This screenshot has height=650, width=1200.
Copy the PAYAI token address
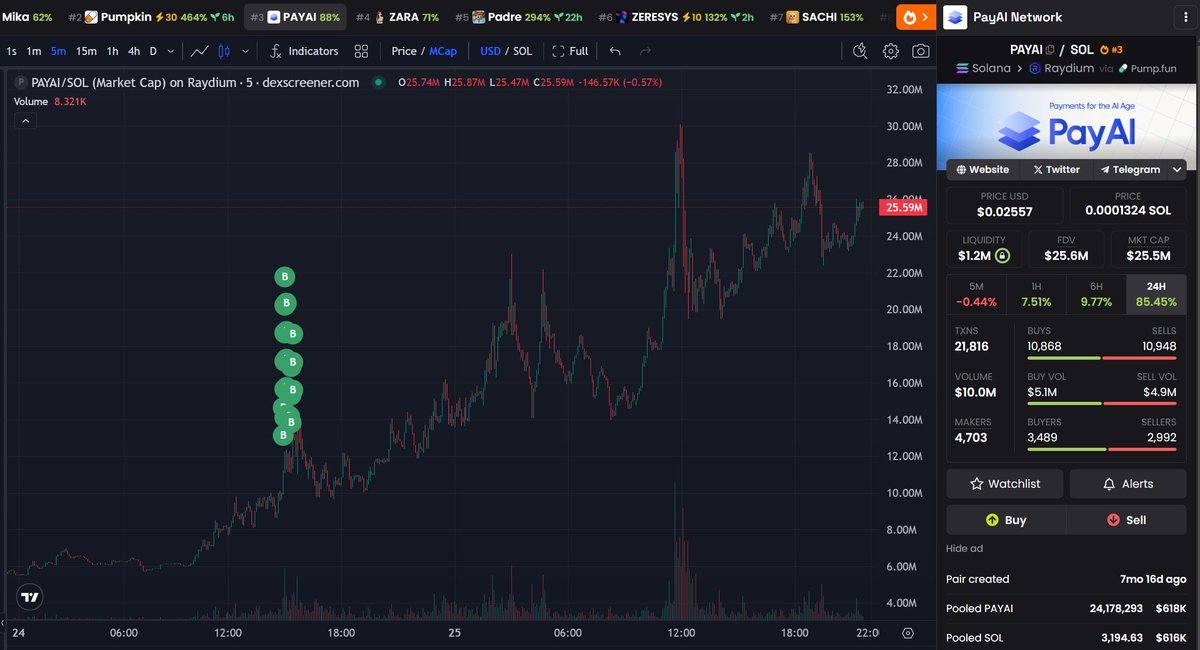click(1050, 49)
